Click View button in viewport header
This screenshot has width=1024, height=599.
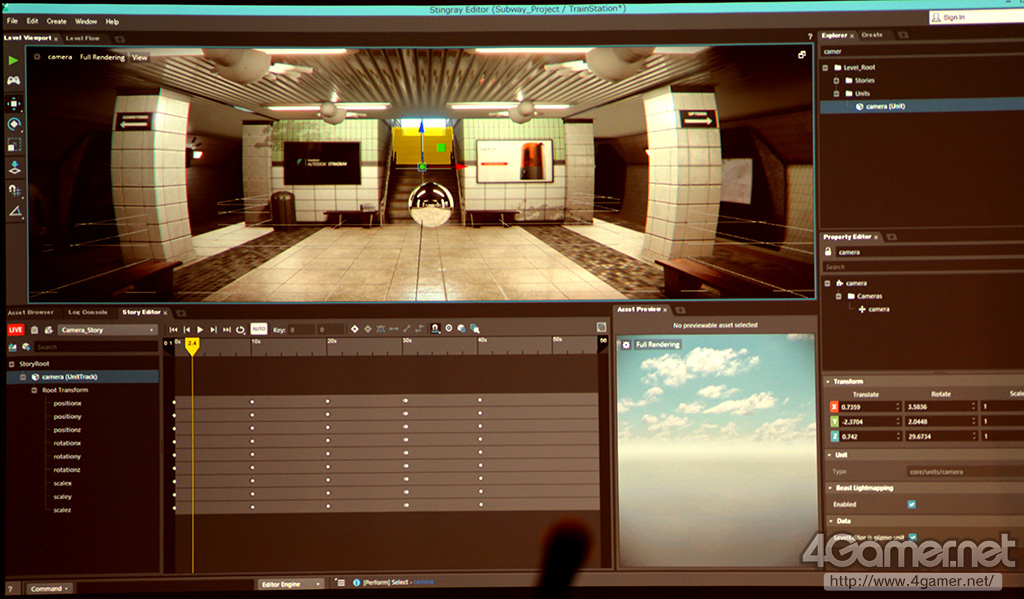140,57
